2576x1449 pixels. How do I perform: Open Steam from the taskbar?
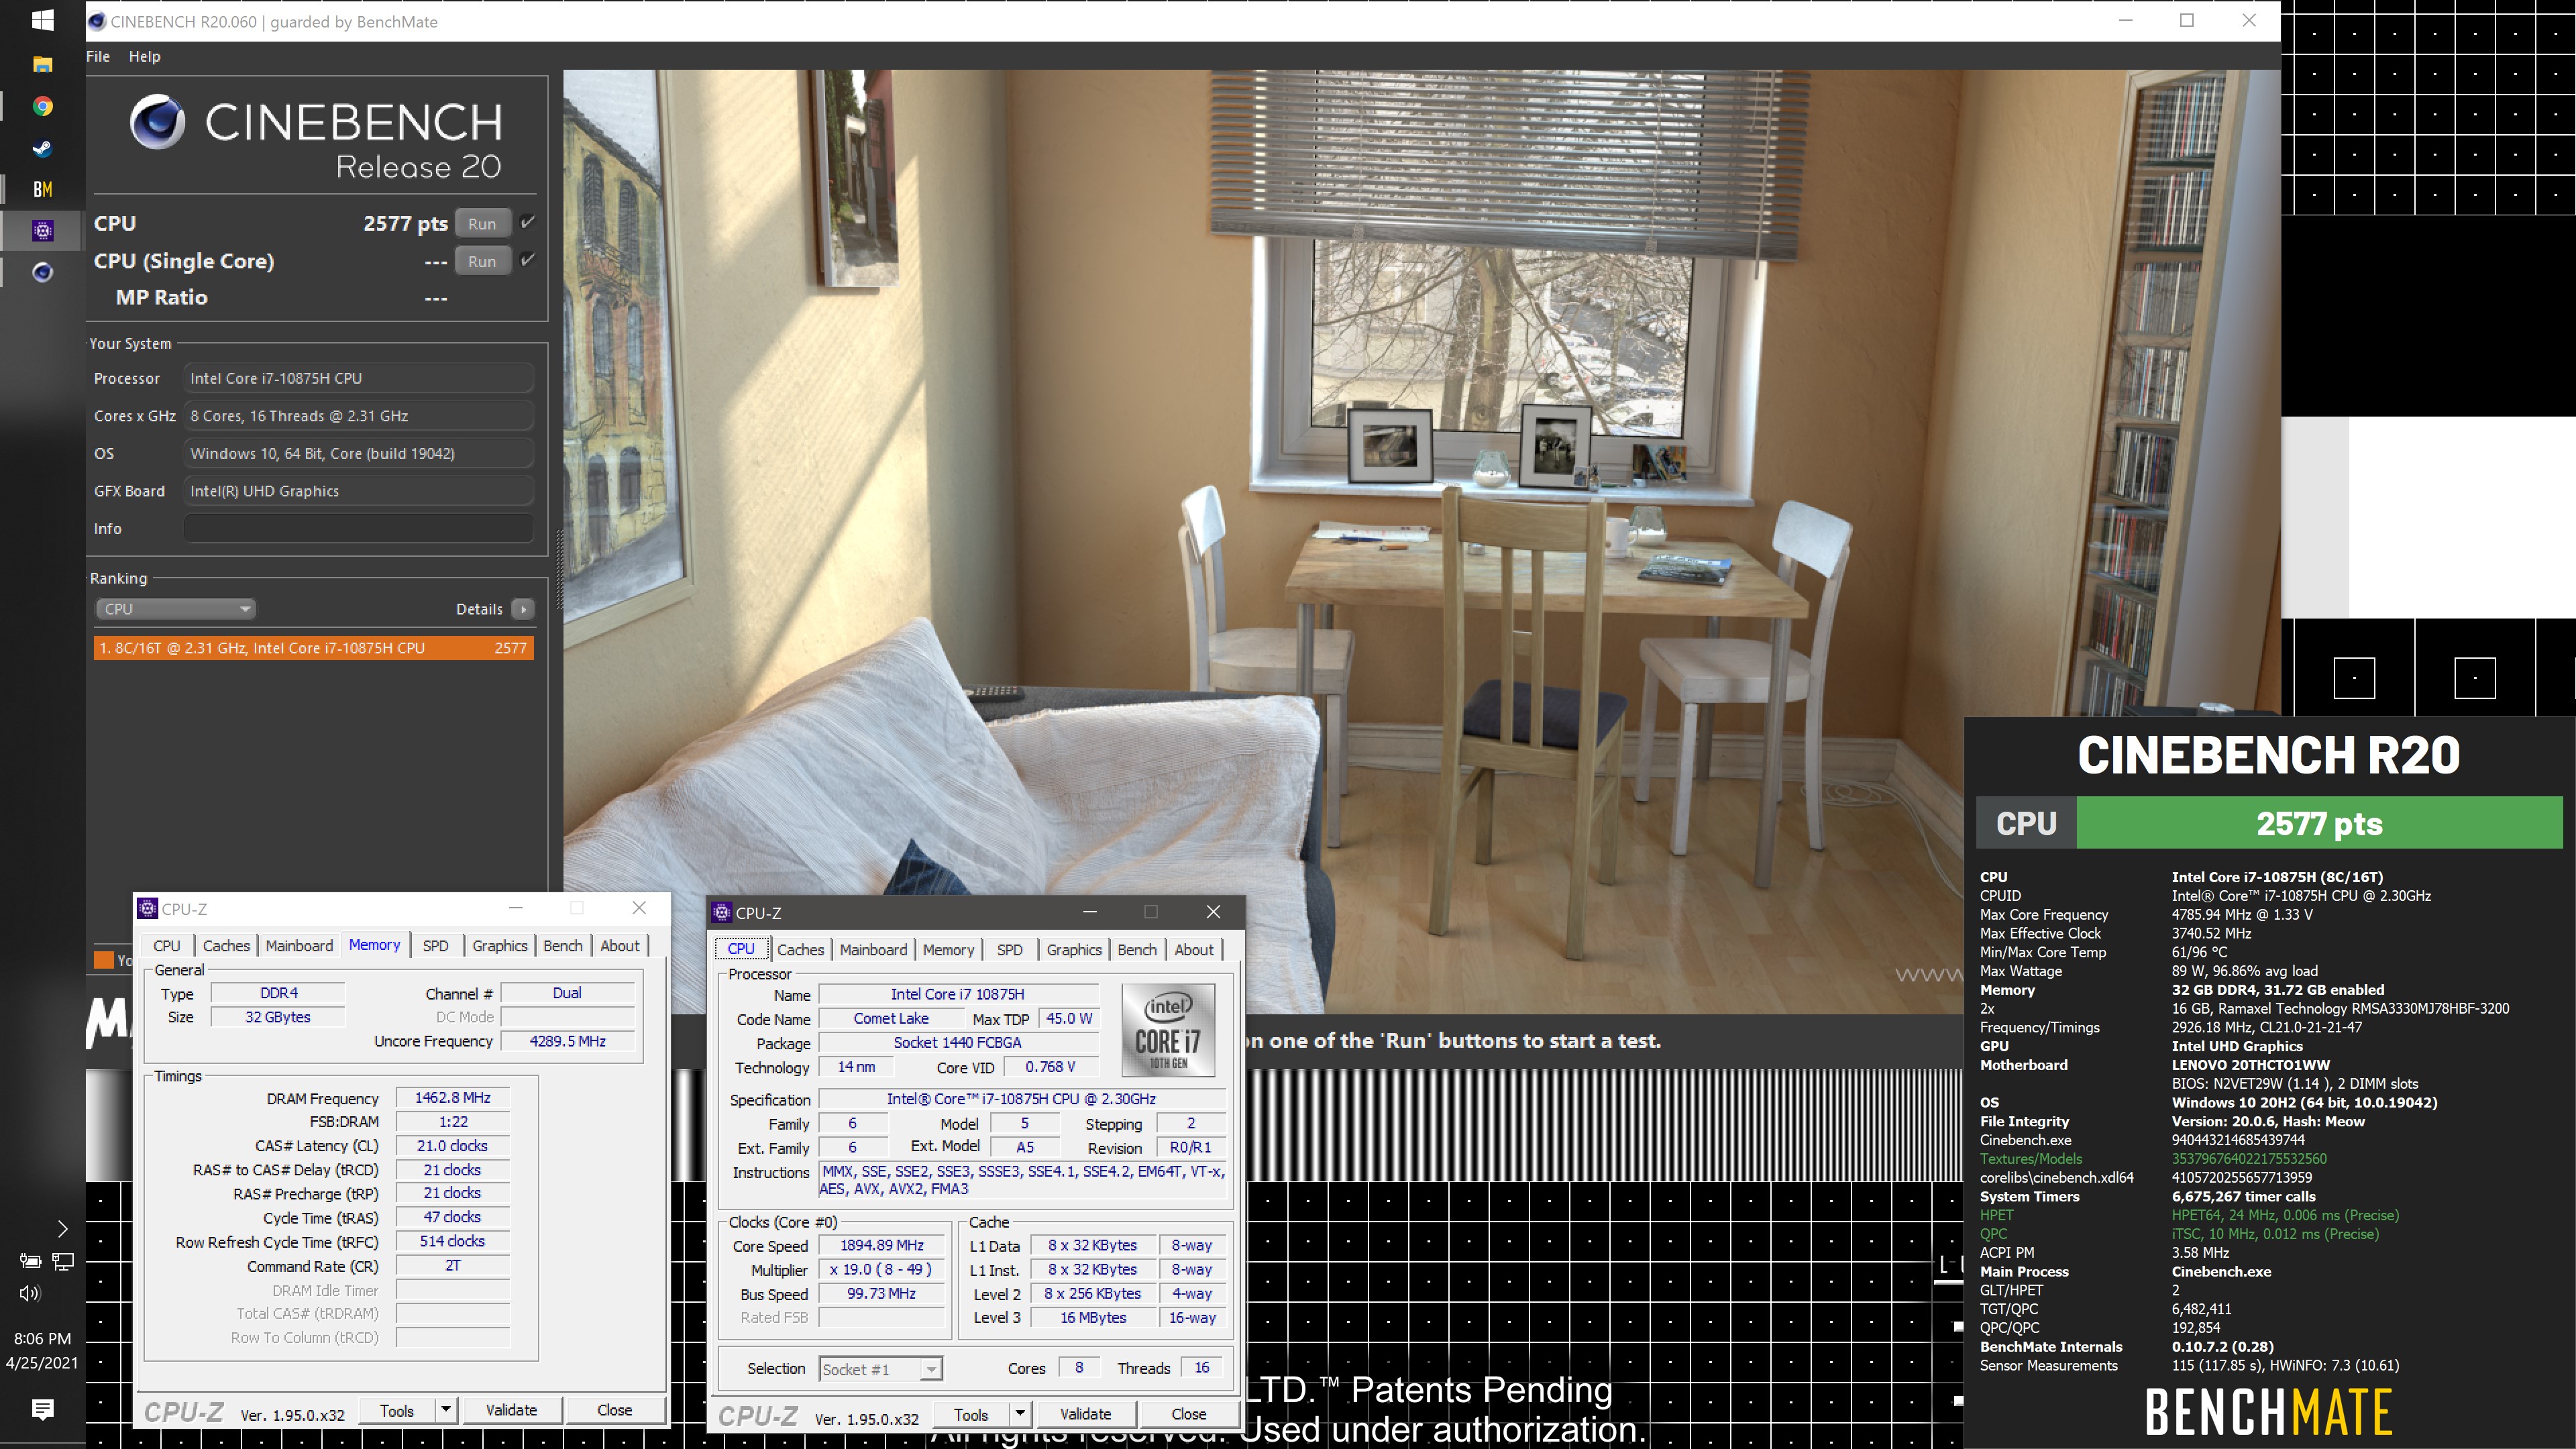pyautogui.click(x=42, y=148)
